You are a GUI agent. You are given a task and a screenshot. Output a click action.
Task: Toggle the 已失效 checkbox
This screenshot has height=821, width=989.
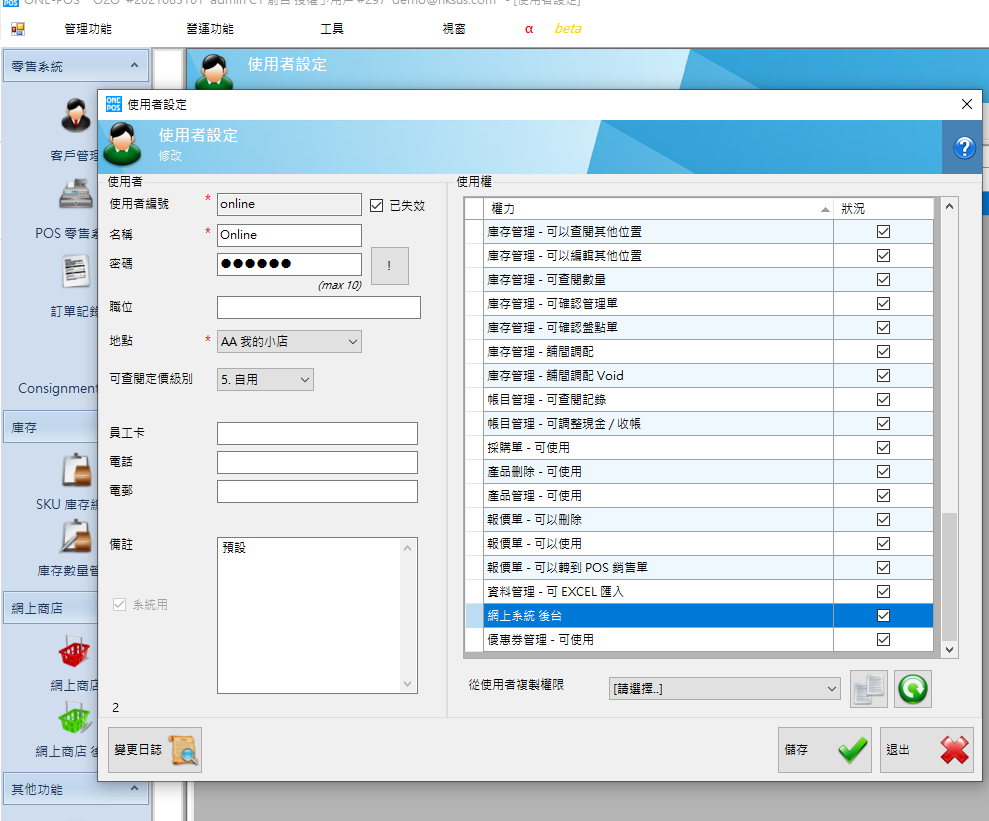[377, 205]
